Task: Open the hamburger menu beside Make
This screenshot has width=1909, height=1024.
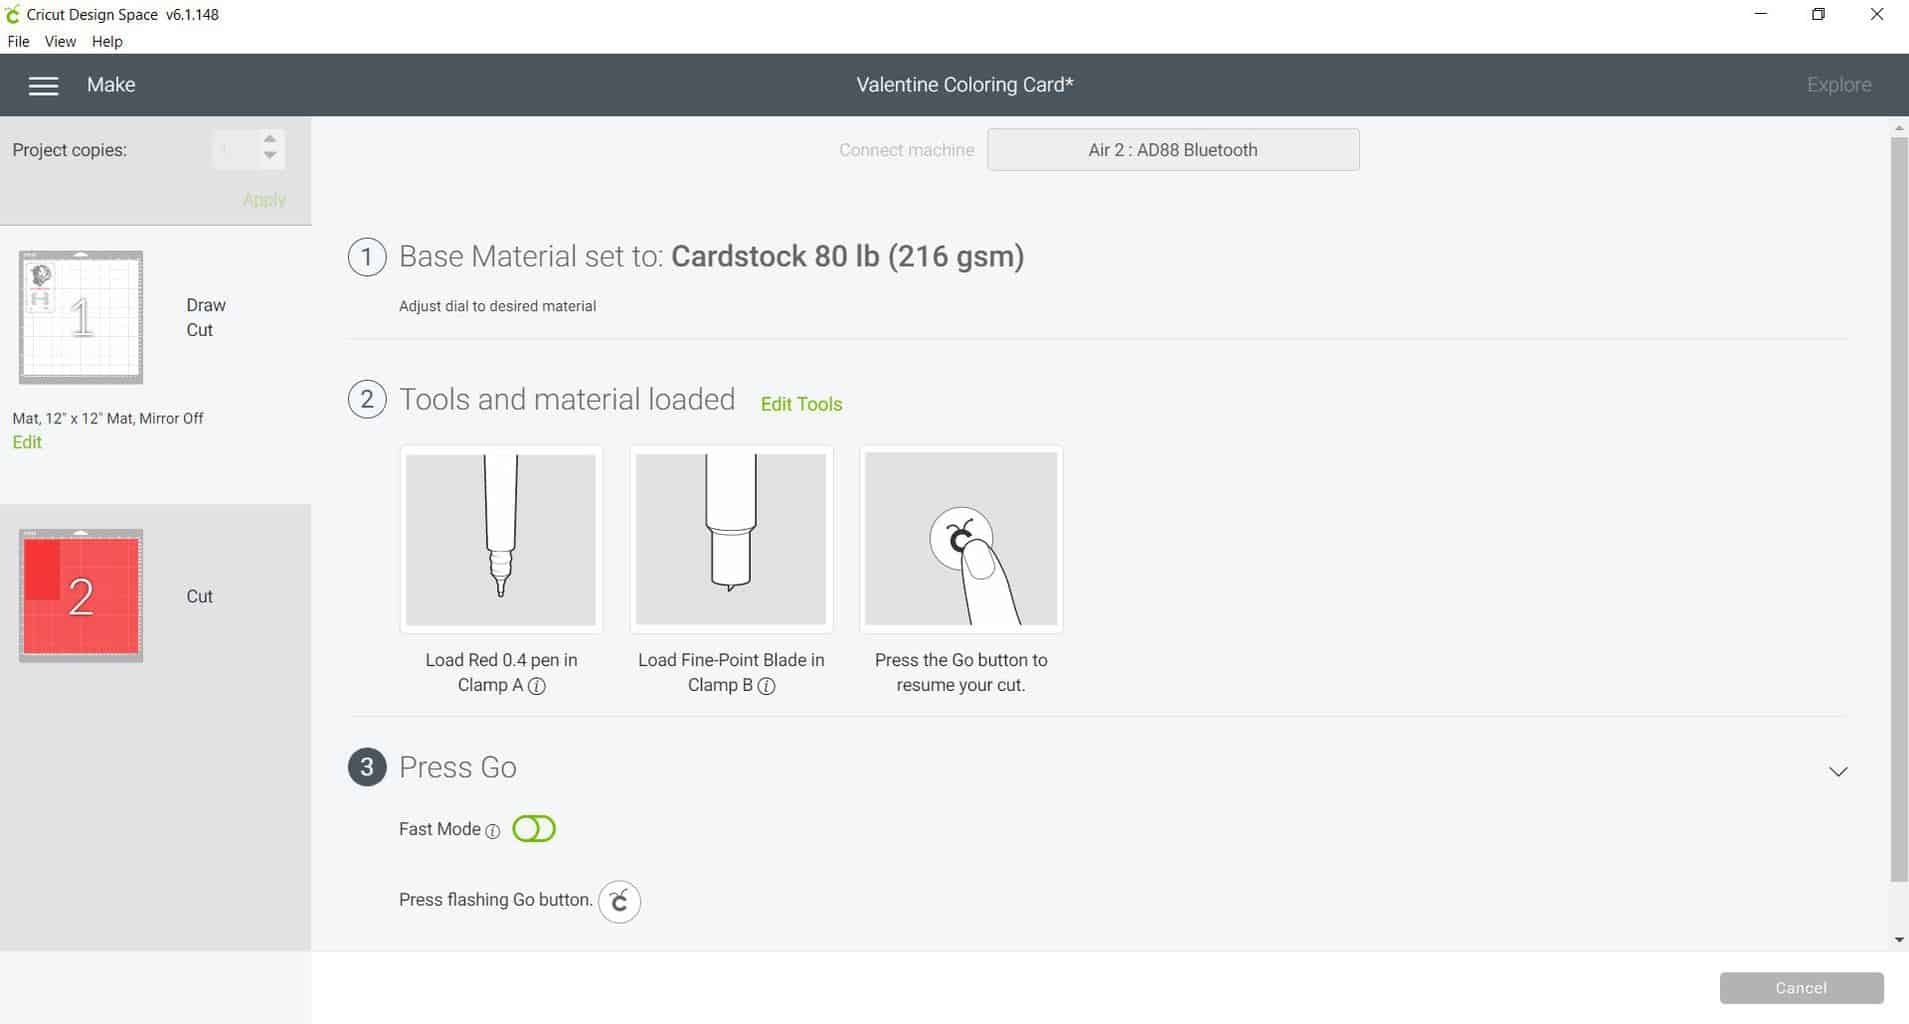Action: 43,86
